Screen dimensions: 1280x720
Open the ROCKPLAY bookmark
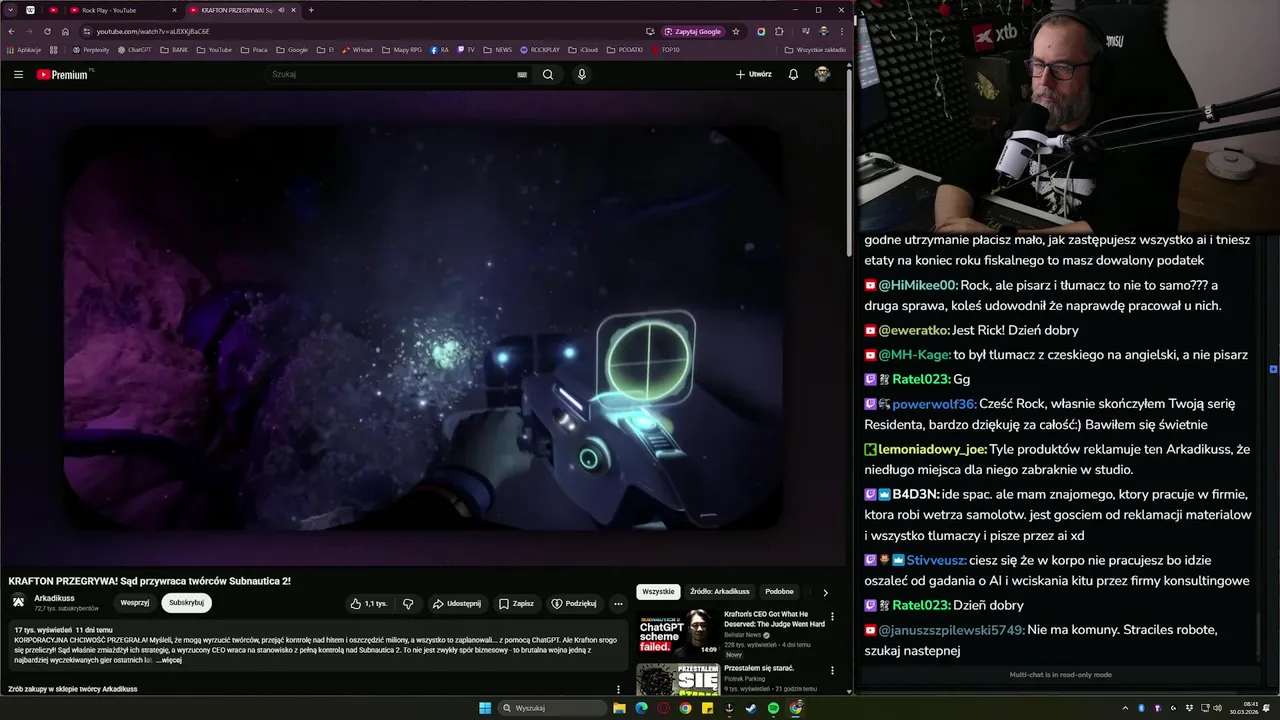[x=540, y=49]
